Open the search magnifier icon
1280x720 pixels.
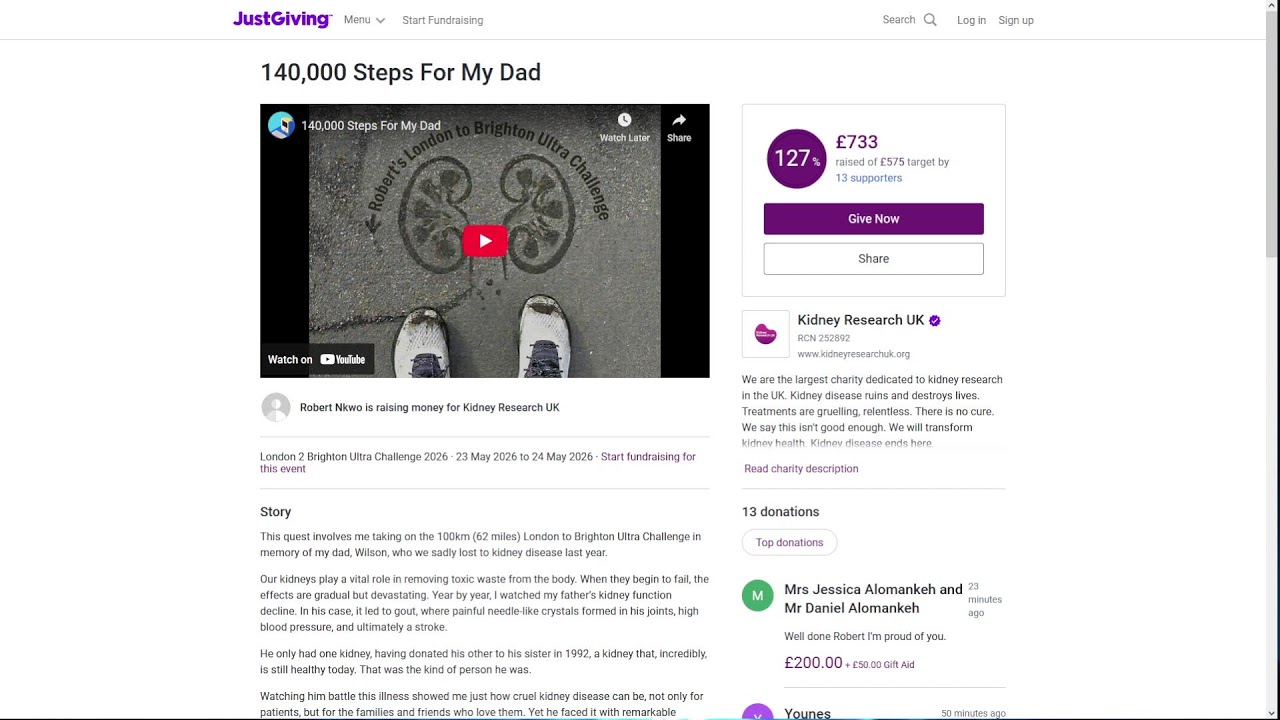(930, 20)
